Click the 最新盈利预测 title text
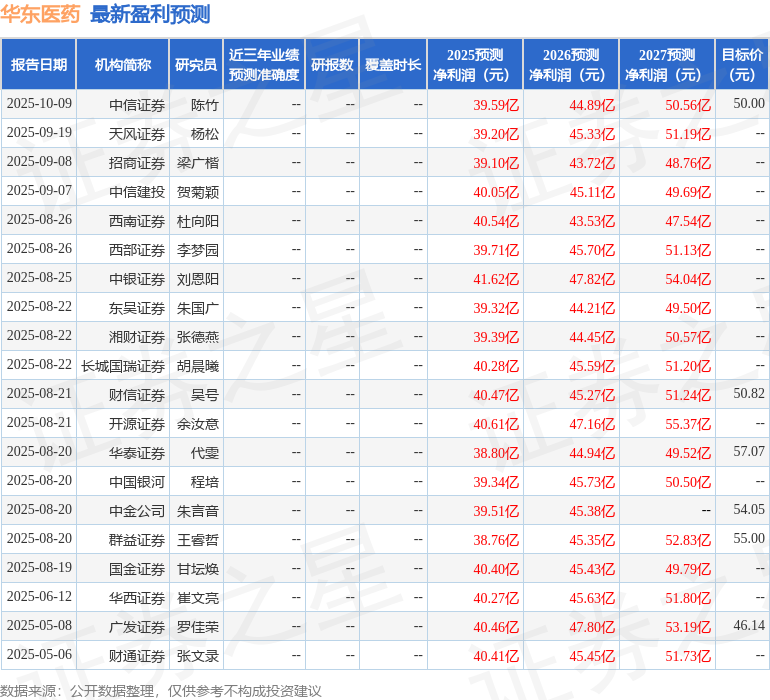The image size is (770, 700). tap(150, 14)
